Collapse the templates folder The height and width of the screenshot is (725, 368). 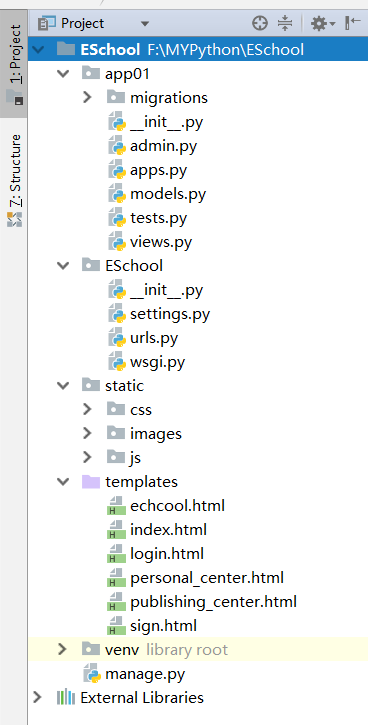click(x=63, y=481)
